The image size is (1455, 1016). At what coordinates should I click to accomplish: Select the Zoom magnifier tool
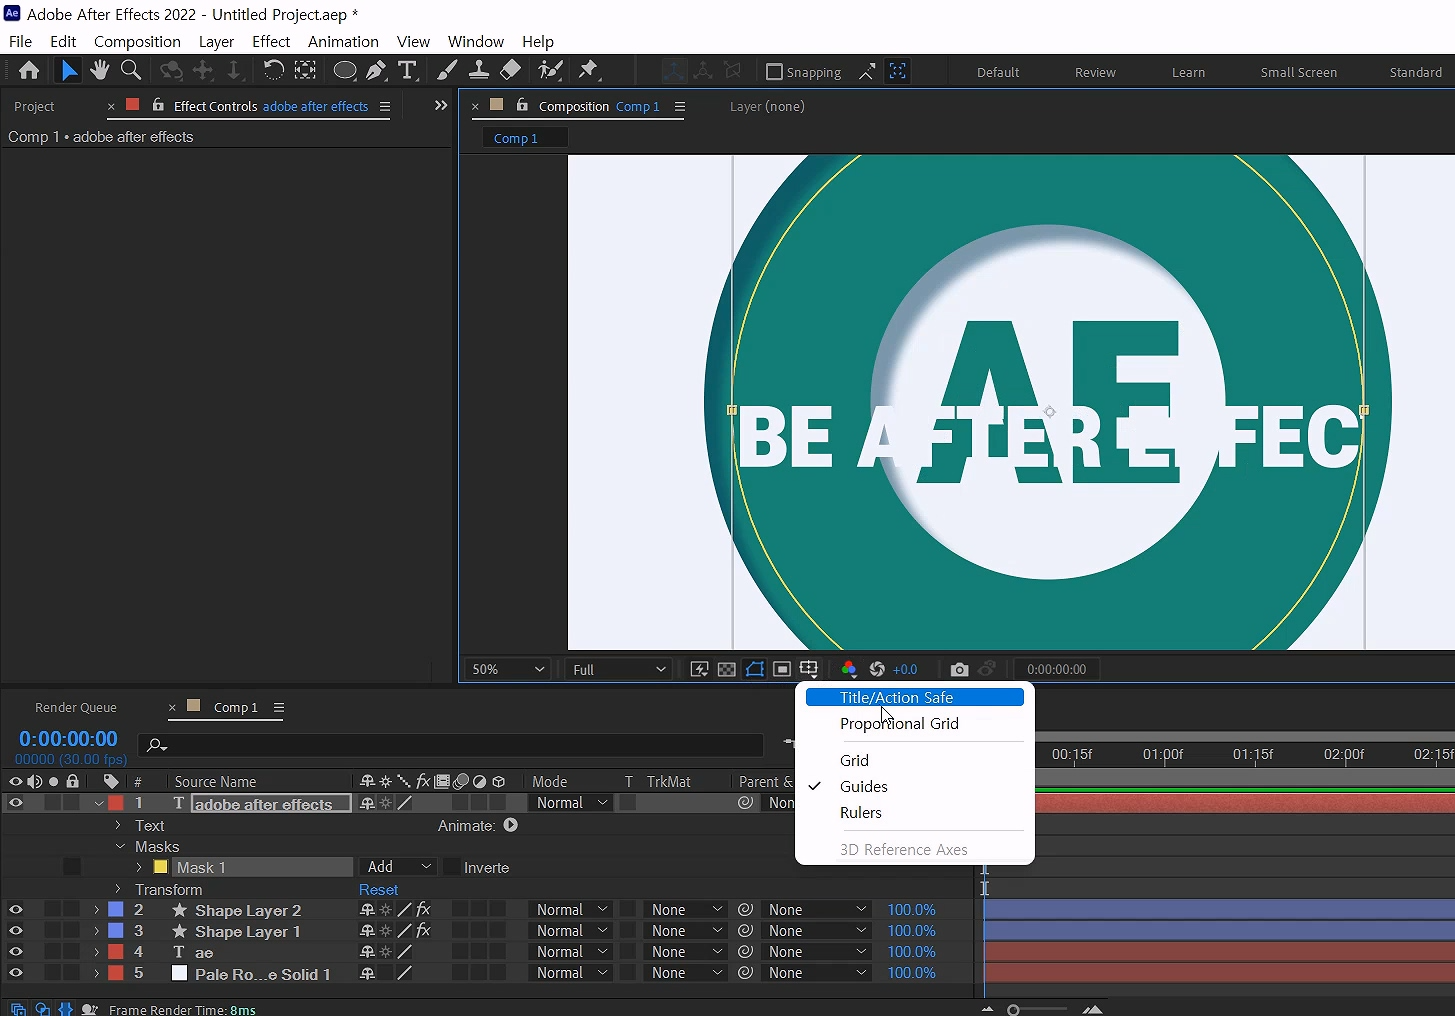(x=130, y=70)
